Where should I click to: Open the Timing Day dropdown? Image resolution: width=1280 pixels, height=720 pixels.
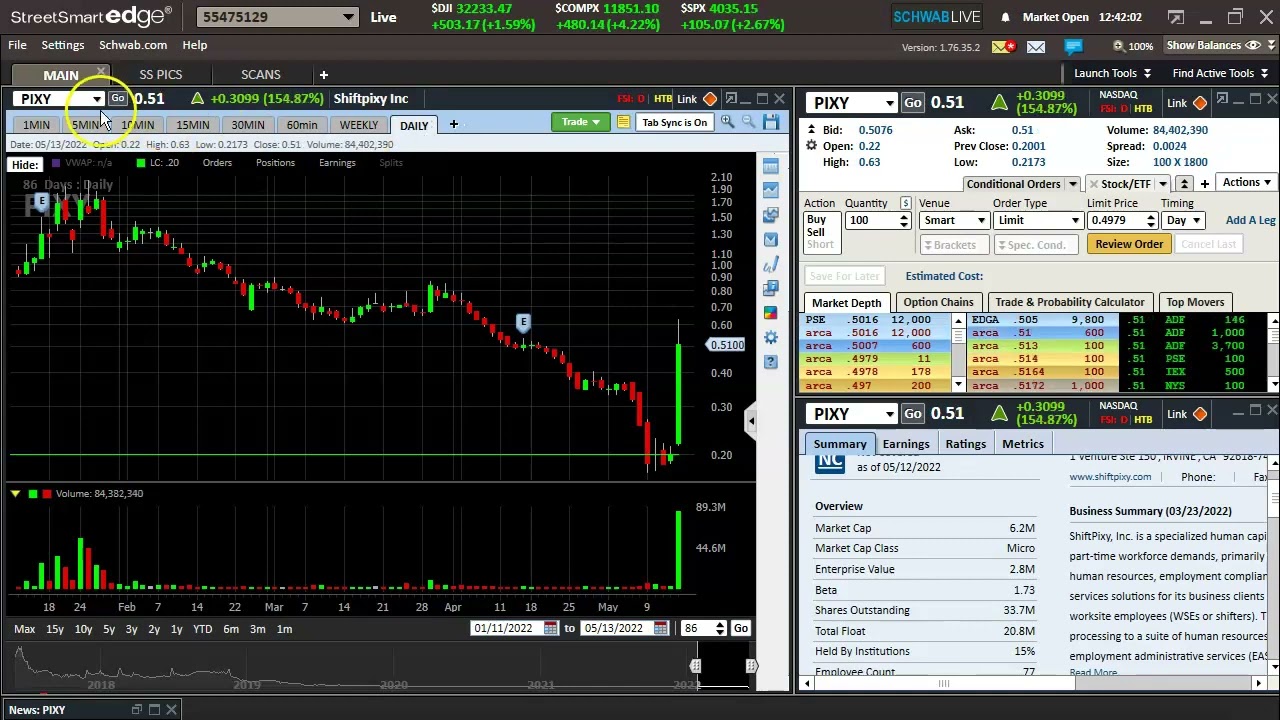1184,220
